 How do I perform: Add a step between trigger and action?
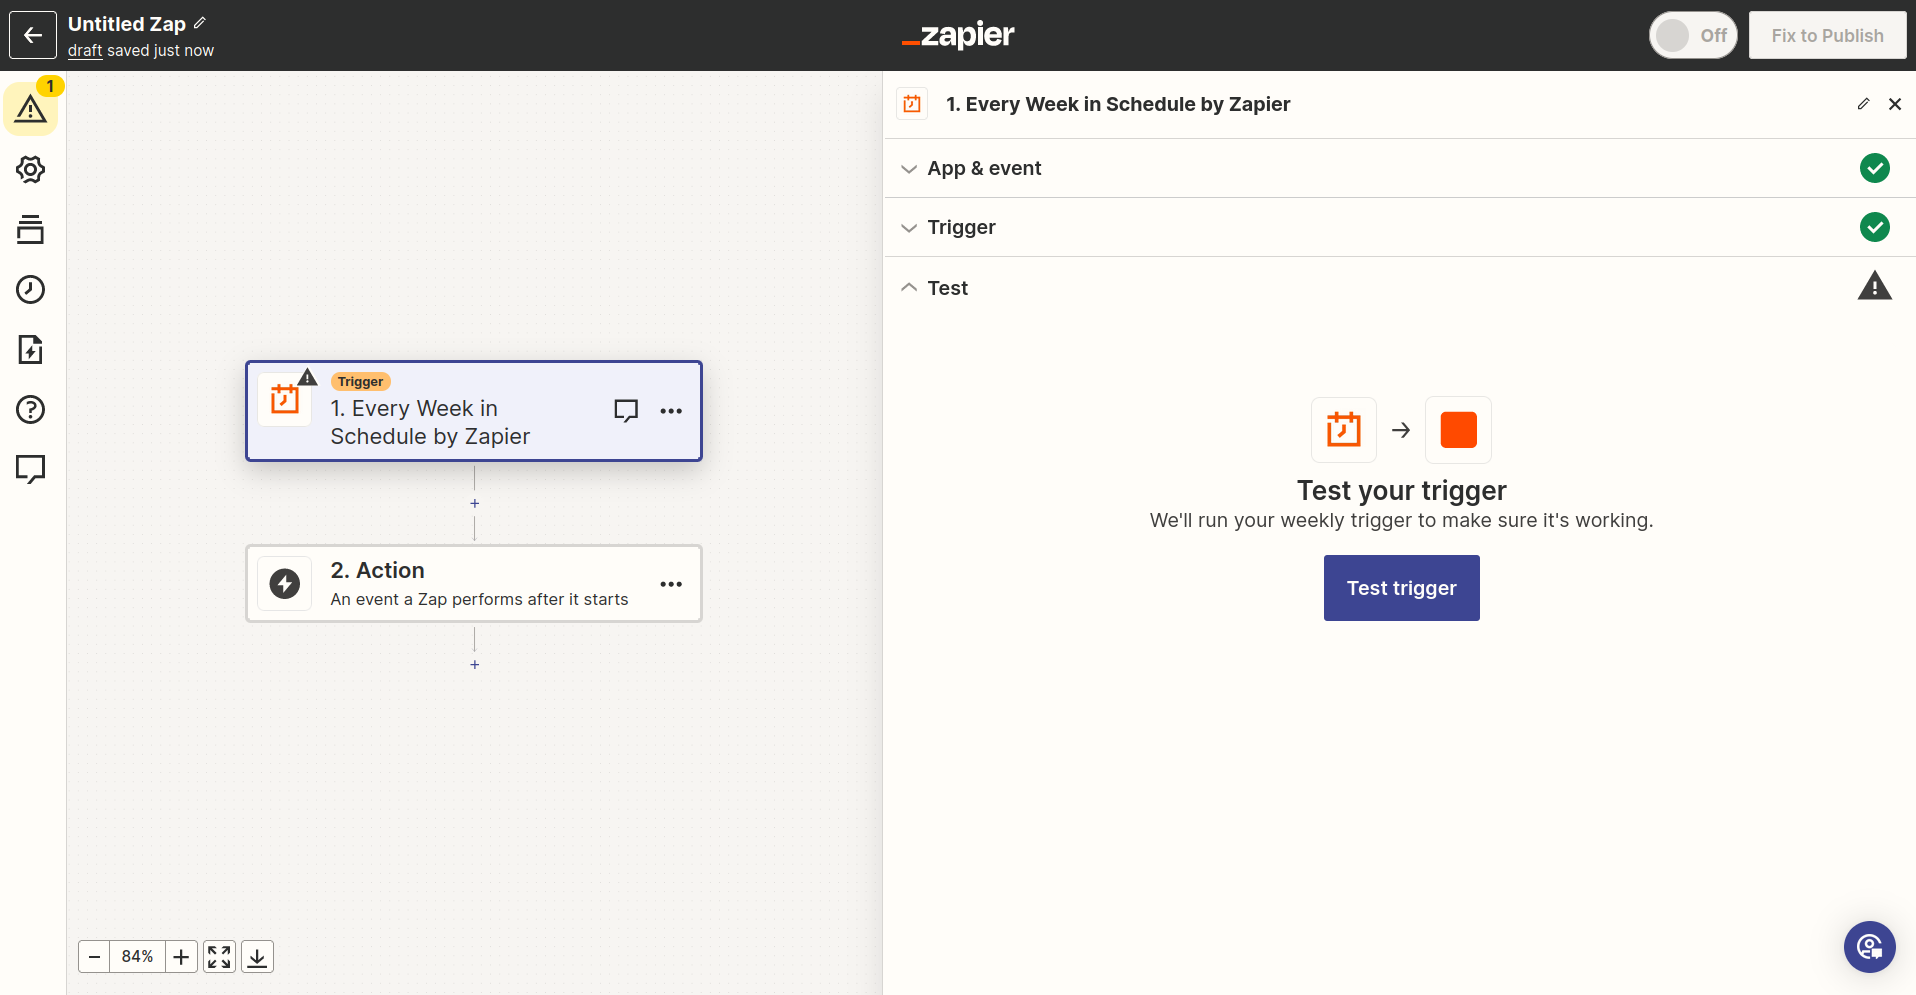475,503
